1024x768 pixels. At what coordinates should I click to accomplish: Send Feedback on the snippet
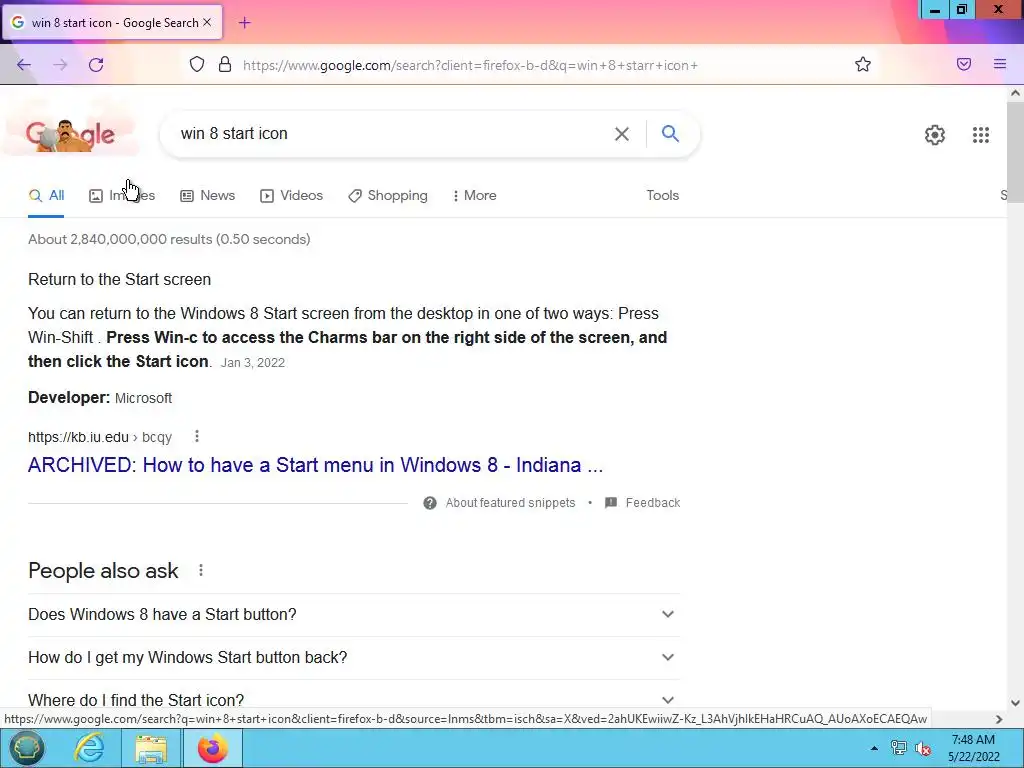[x=653, y=503]
